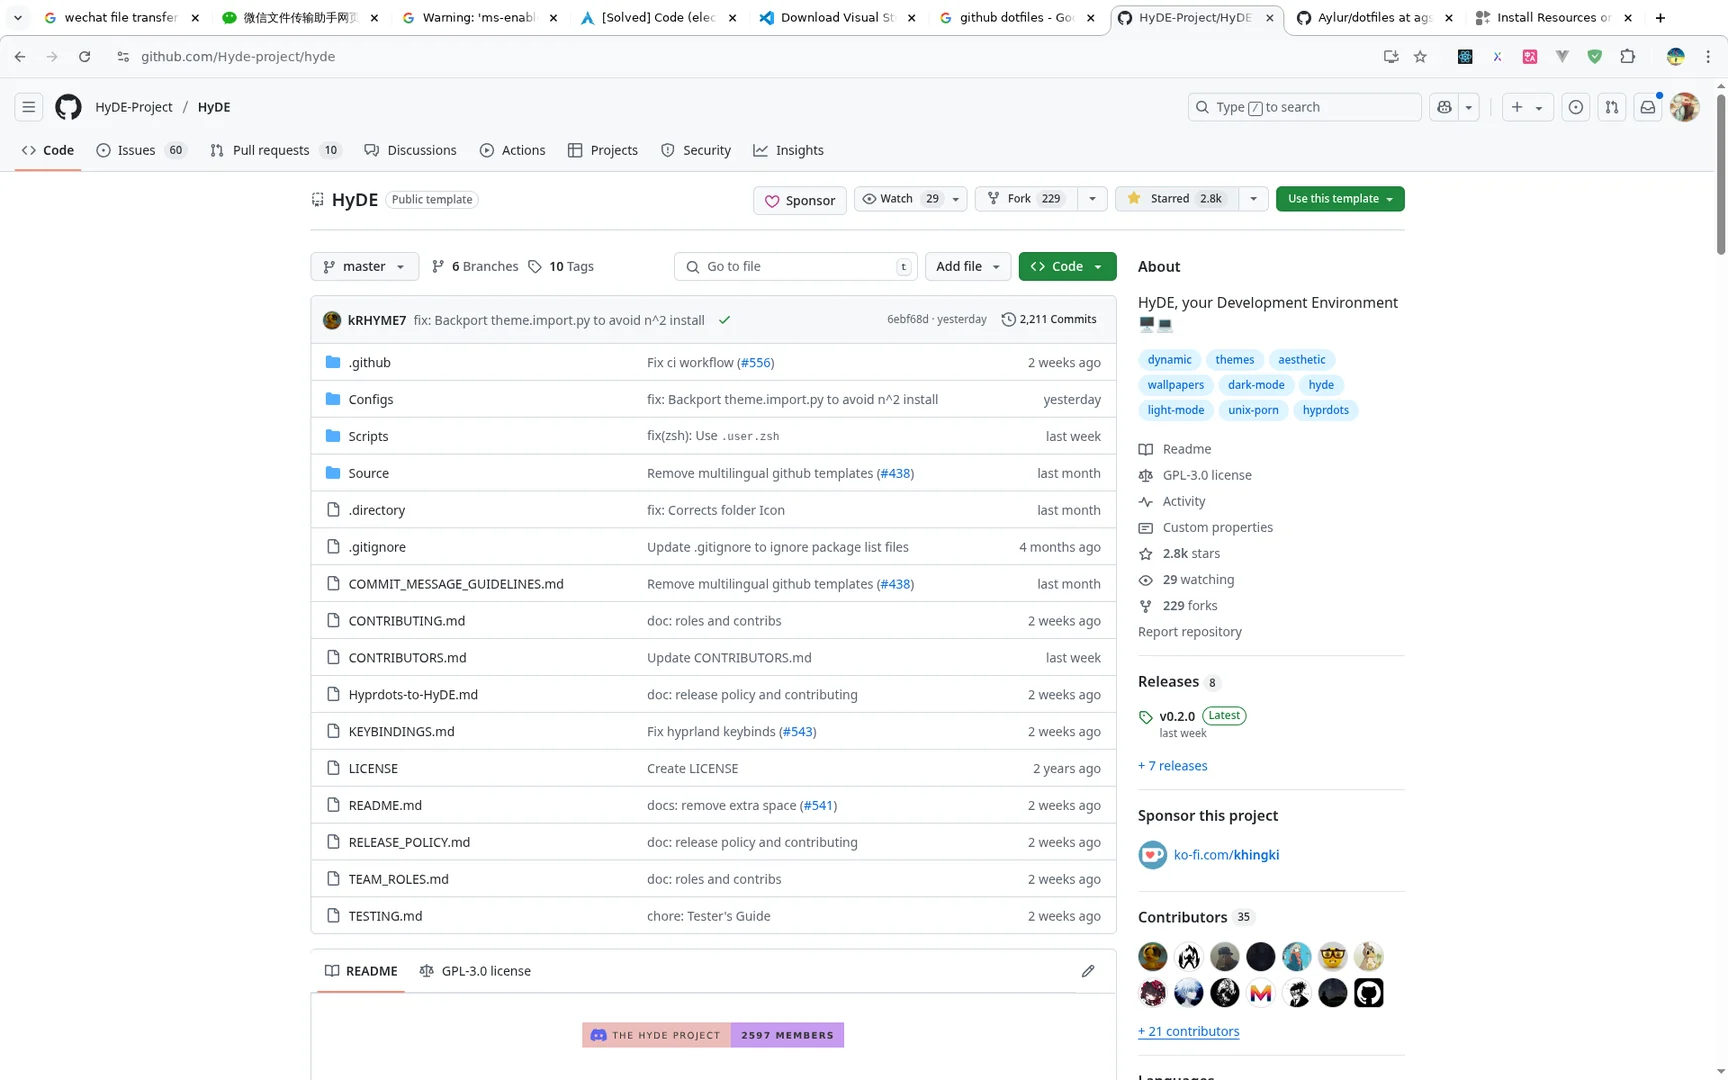Screen dimensions: 1728x1080
Task: Click the ko-fi icon under Sponsor this project
Action: point(1152,855)
